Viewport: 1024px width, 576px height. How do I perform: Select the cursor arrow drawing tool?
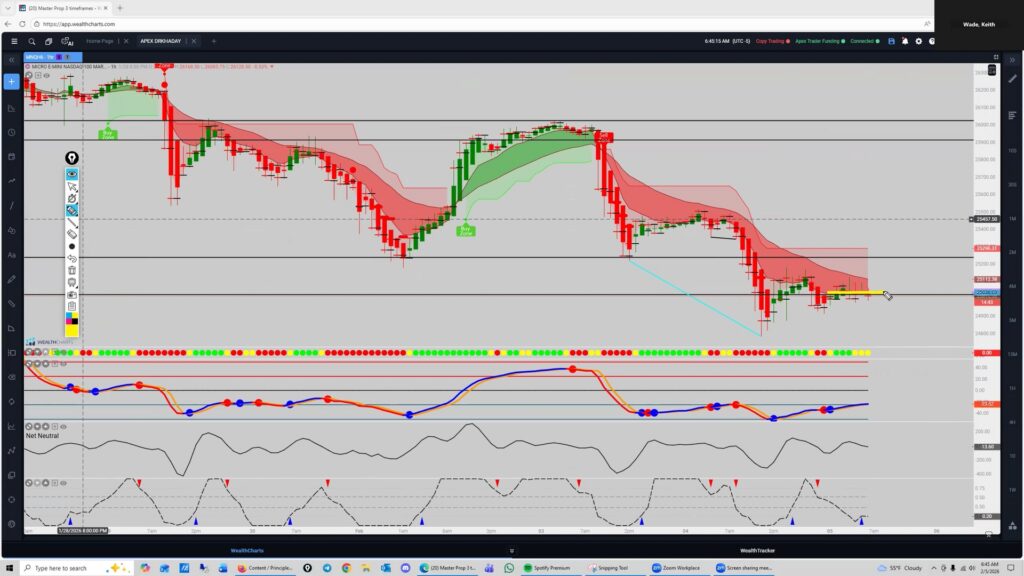coord(73,186)
